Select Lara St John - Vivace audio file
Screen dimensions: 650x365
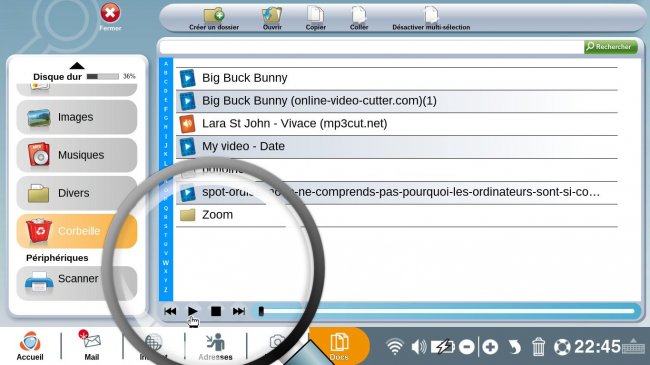click(x=397, y=124)
